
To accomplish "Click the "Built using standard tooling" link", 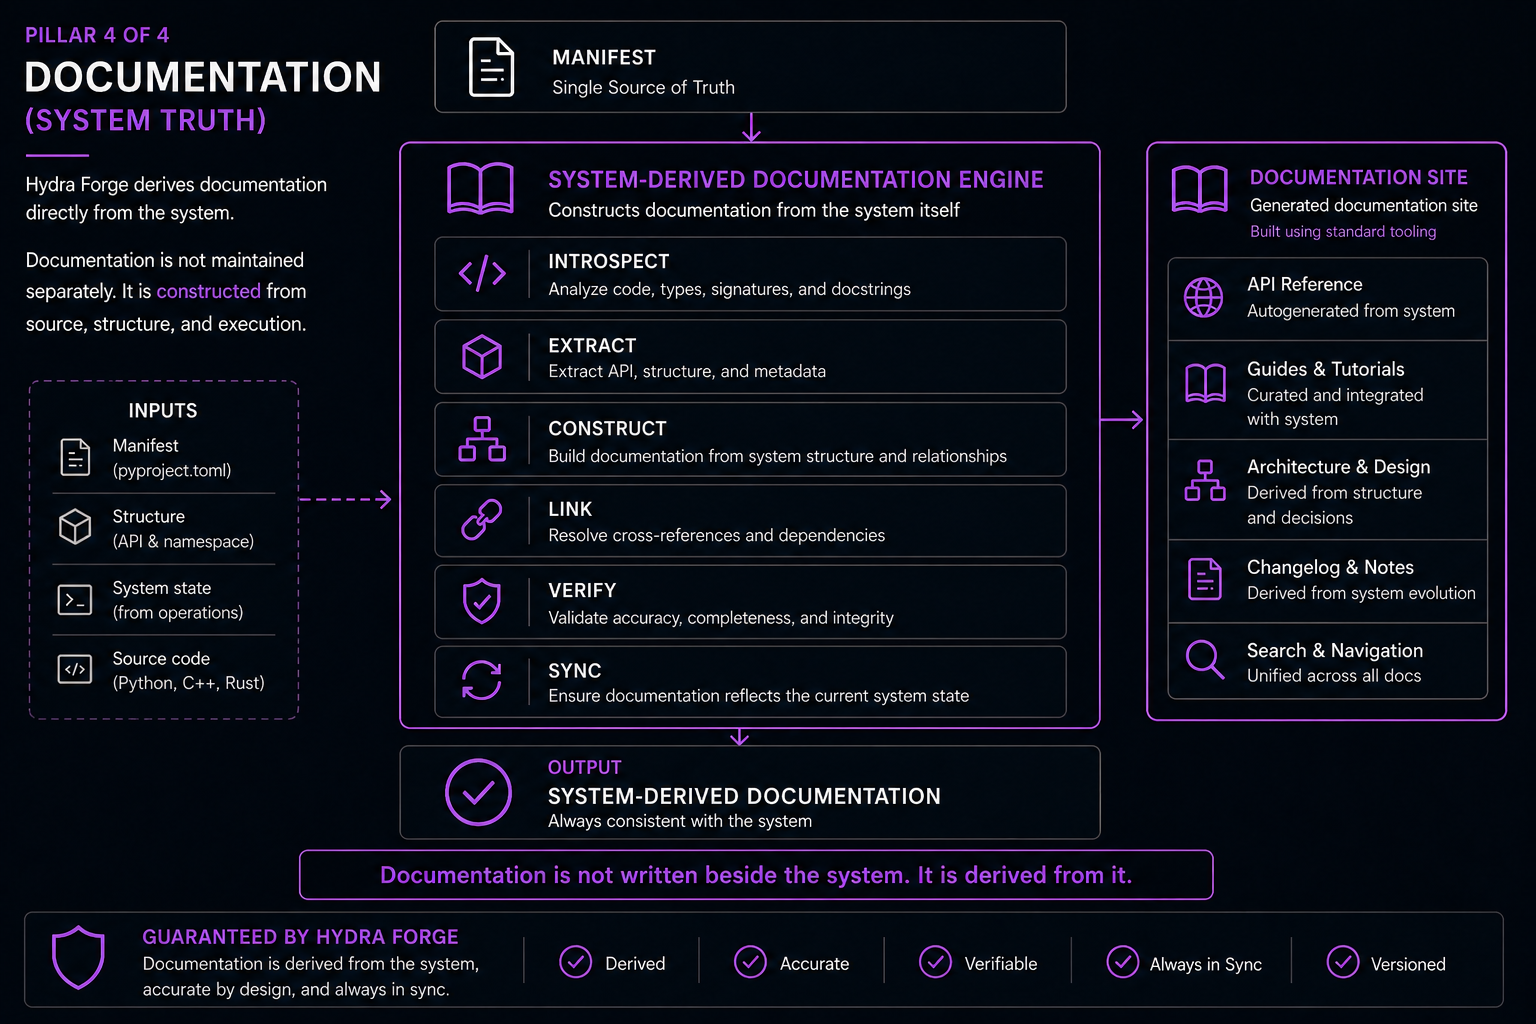I will pyautogui.click(x=1343, y=232).
